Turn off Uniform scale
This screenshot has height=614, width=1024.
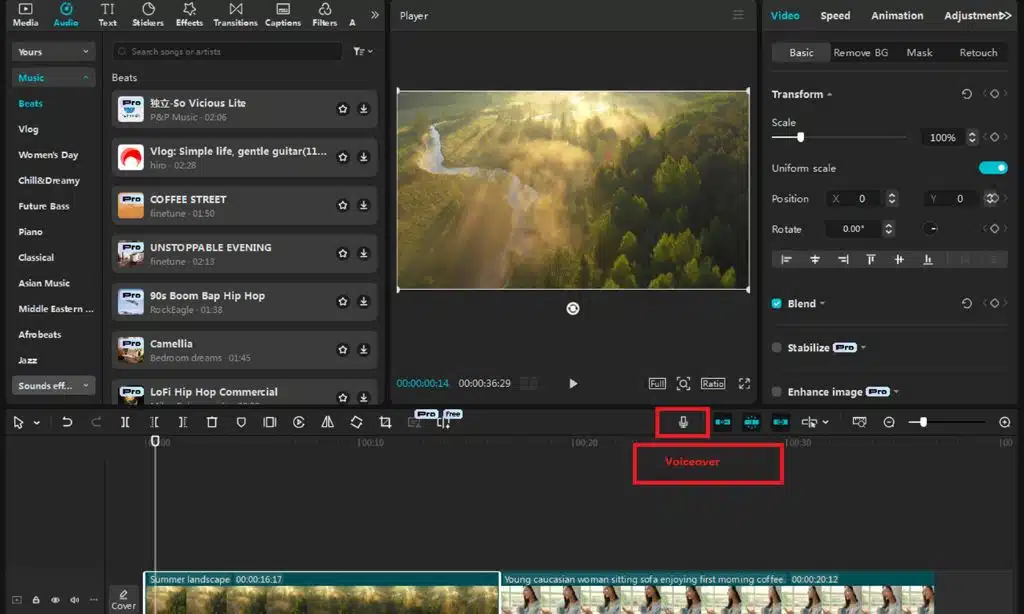[x=993, y=168]
